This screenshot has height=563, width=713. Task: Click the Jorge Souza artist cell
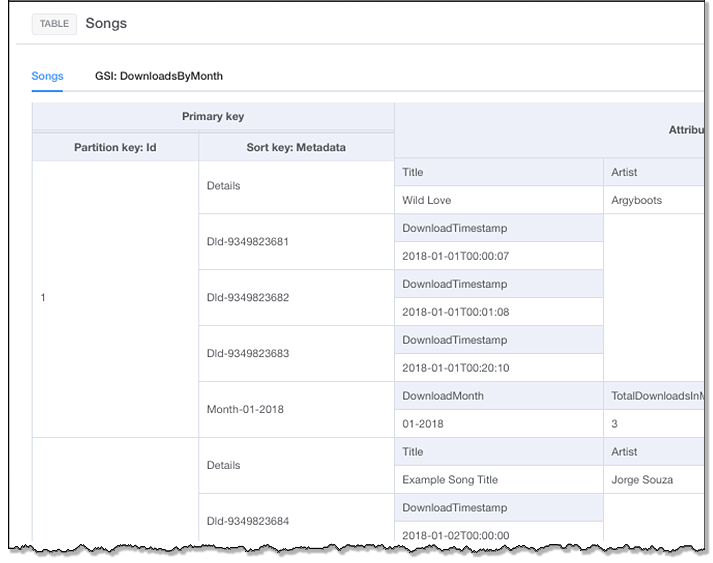coord(642,480)
